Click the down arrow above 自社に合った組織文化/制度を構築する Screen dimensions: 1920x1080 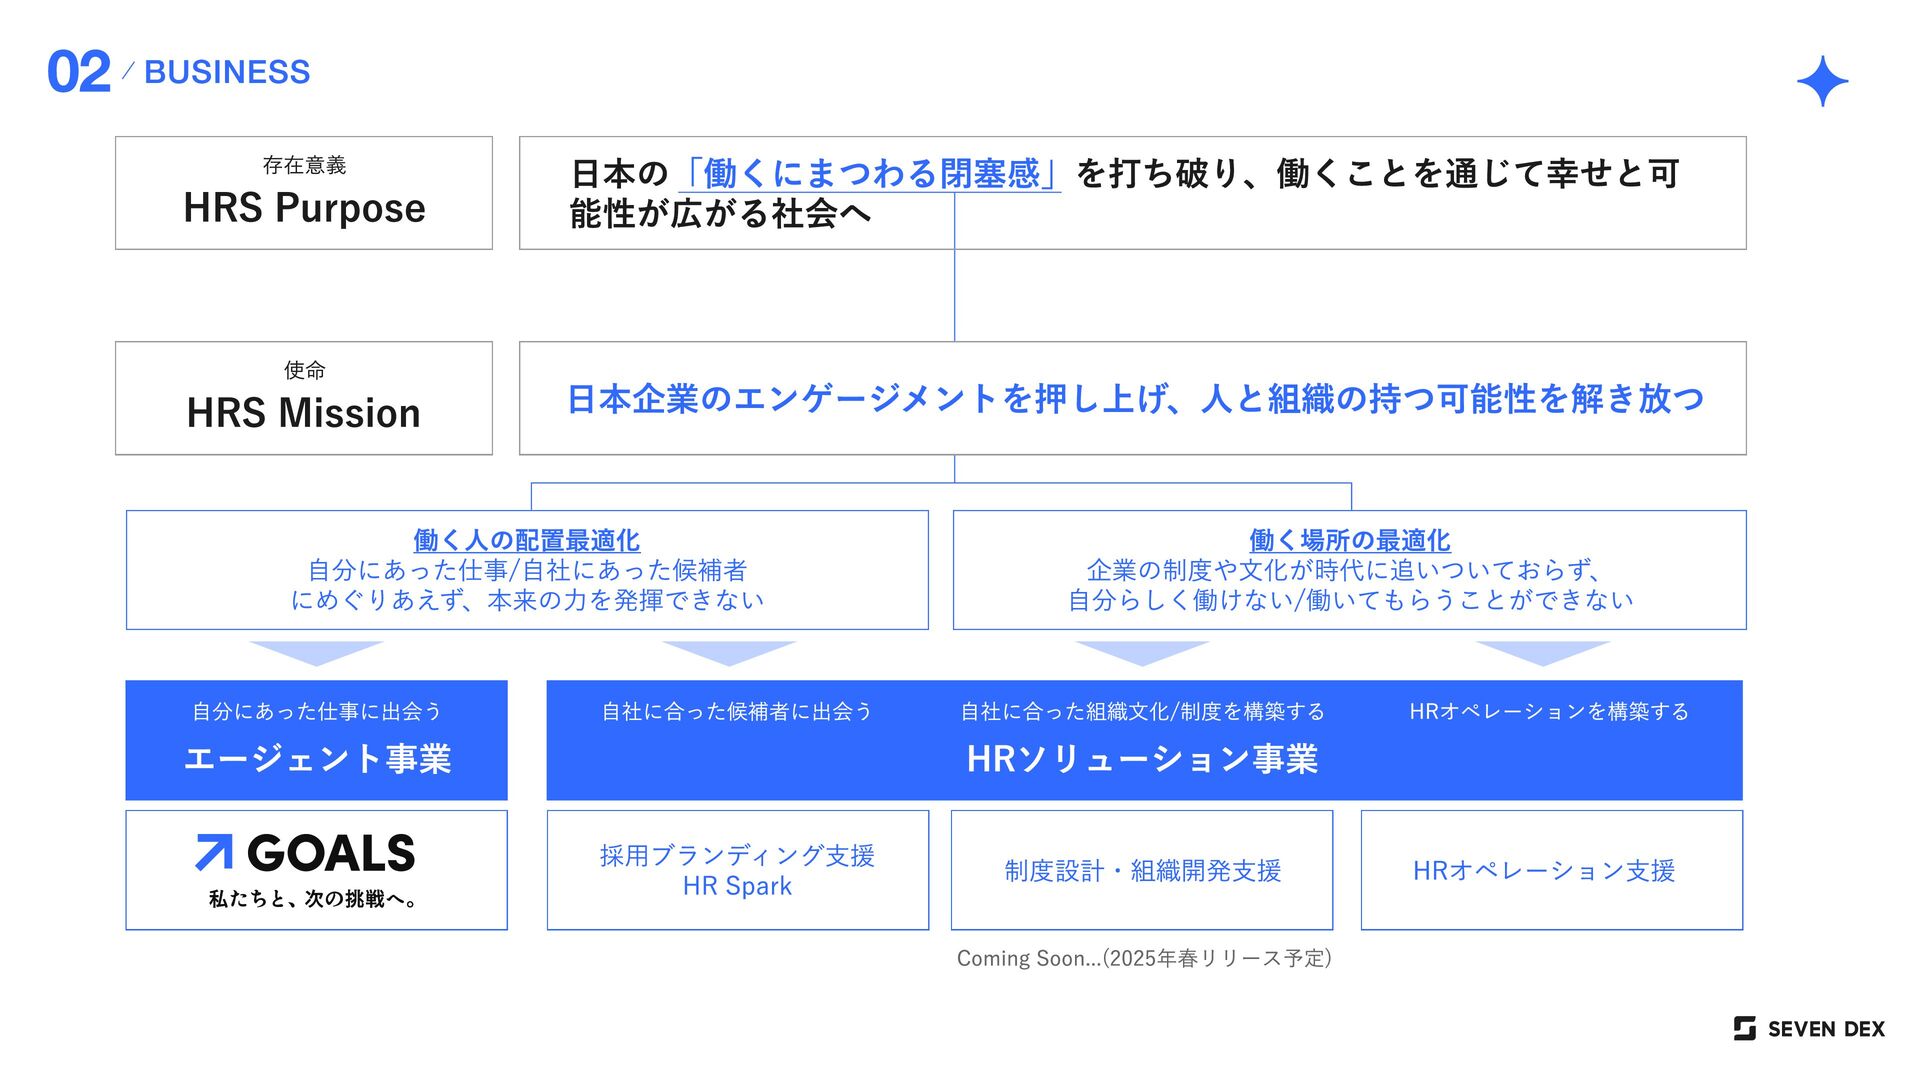pyautogui.click(x=1141, y=653)
